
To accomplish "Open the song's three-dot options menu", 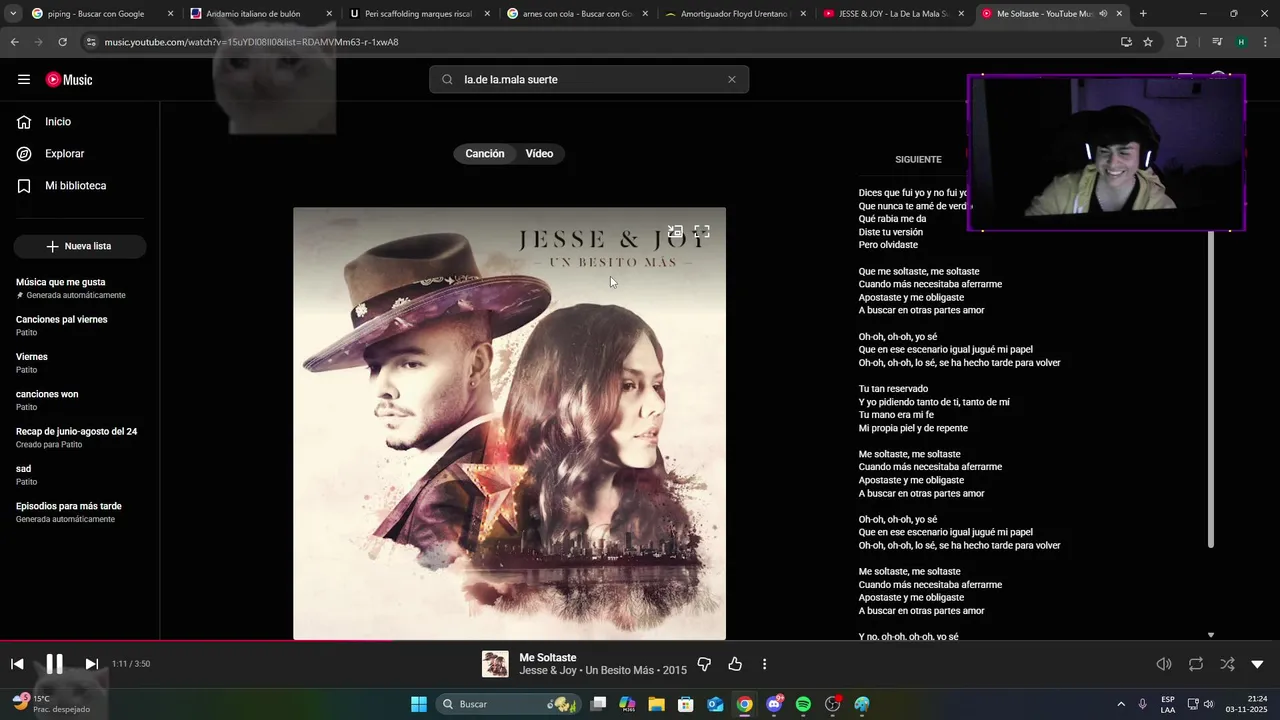I will [764, 664].
